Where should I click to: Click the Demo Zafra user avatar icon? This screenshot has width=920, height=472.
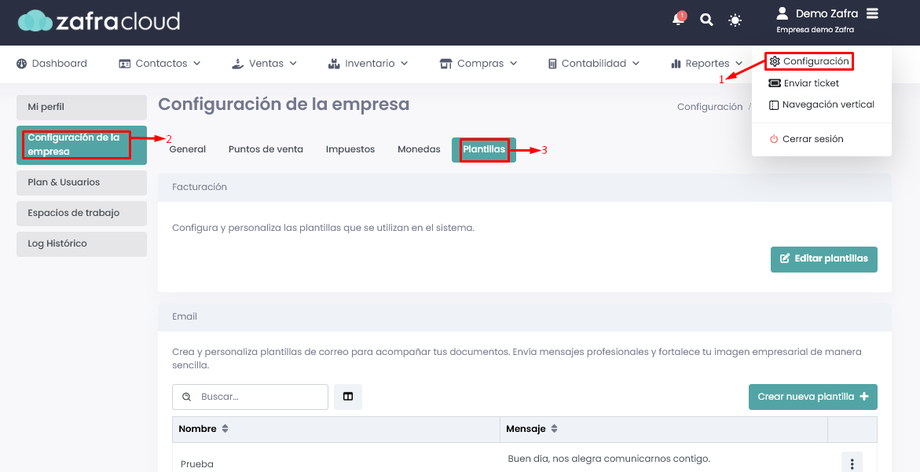coord(782,13)
